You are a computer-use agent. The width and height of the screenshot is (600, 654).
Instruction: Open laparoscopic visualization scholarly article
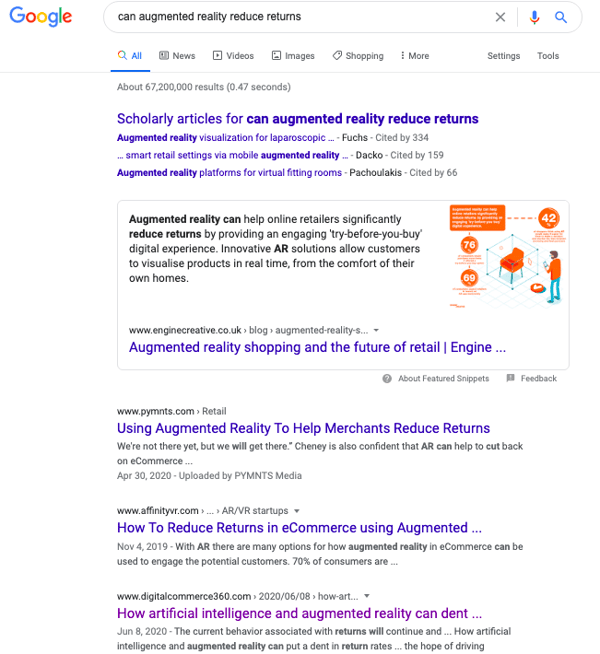(x=226, y=138)
